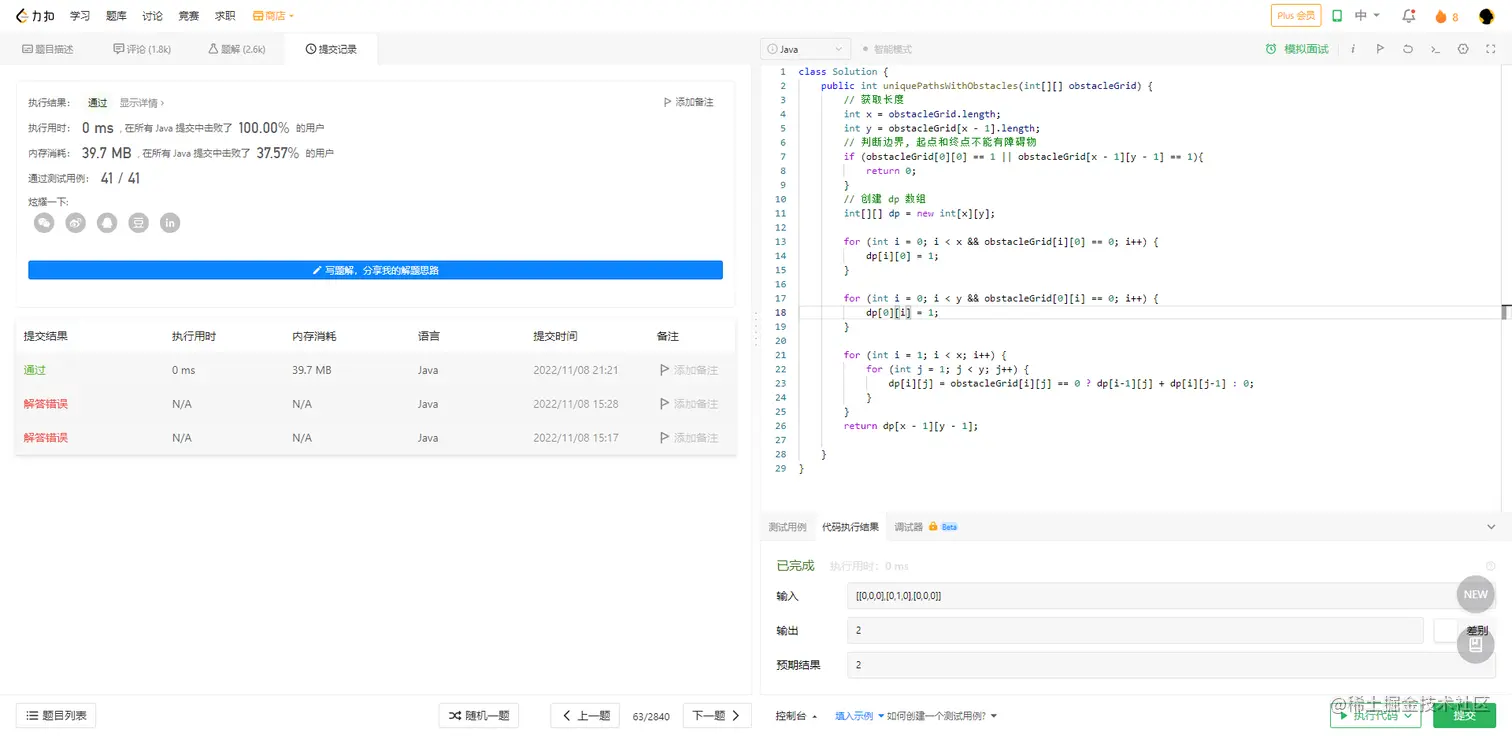
Task: Open the 学习 menu
Action: (x=80, y=16)
